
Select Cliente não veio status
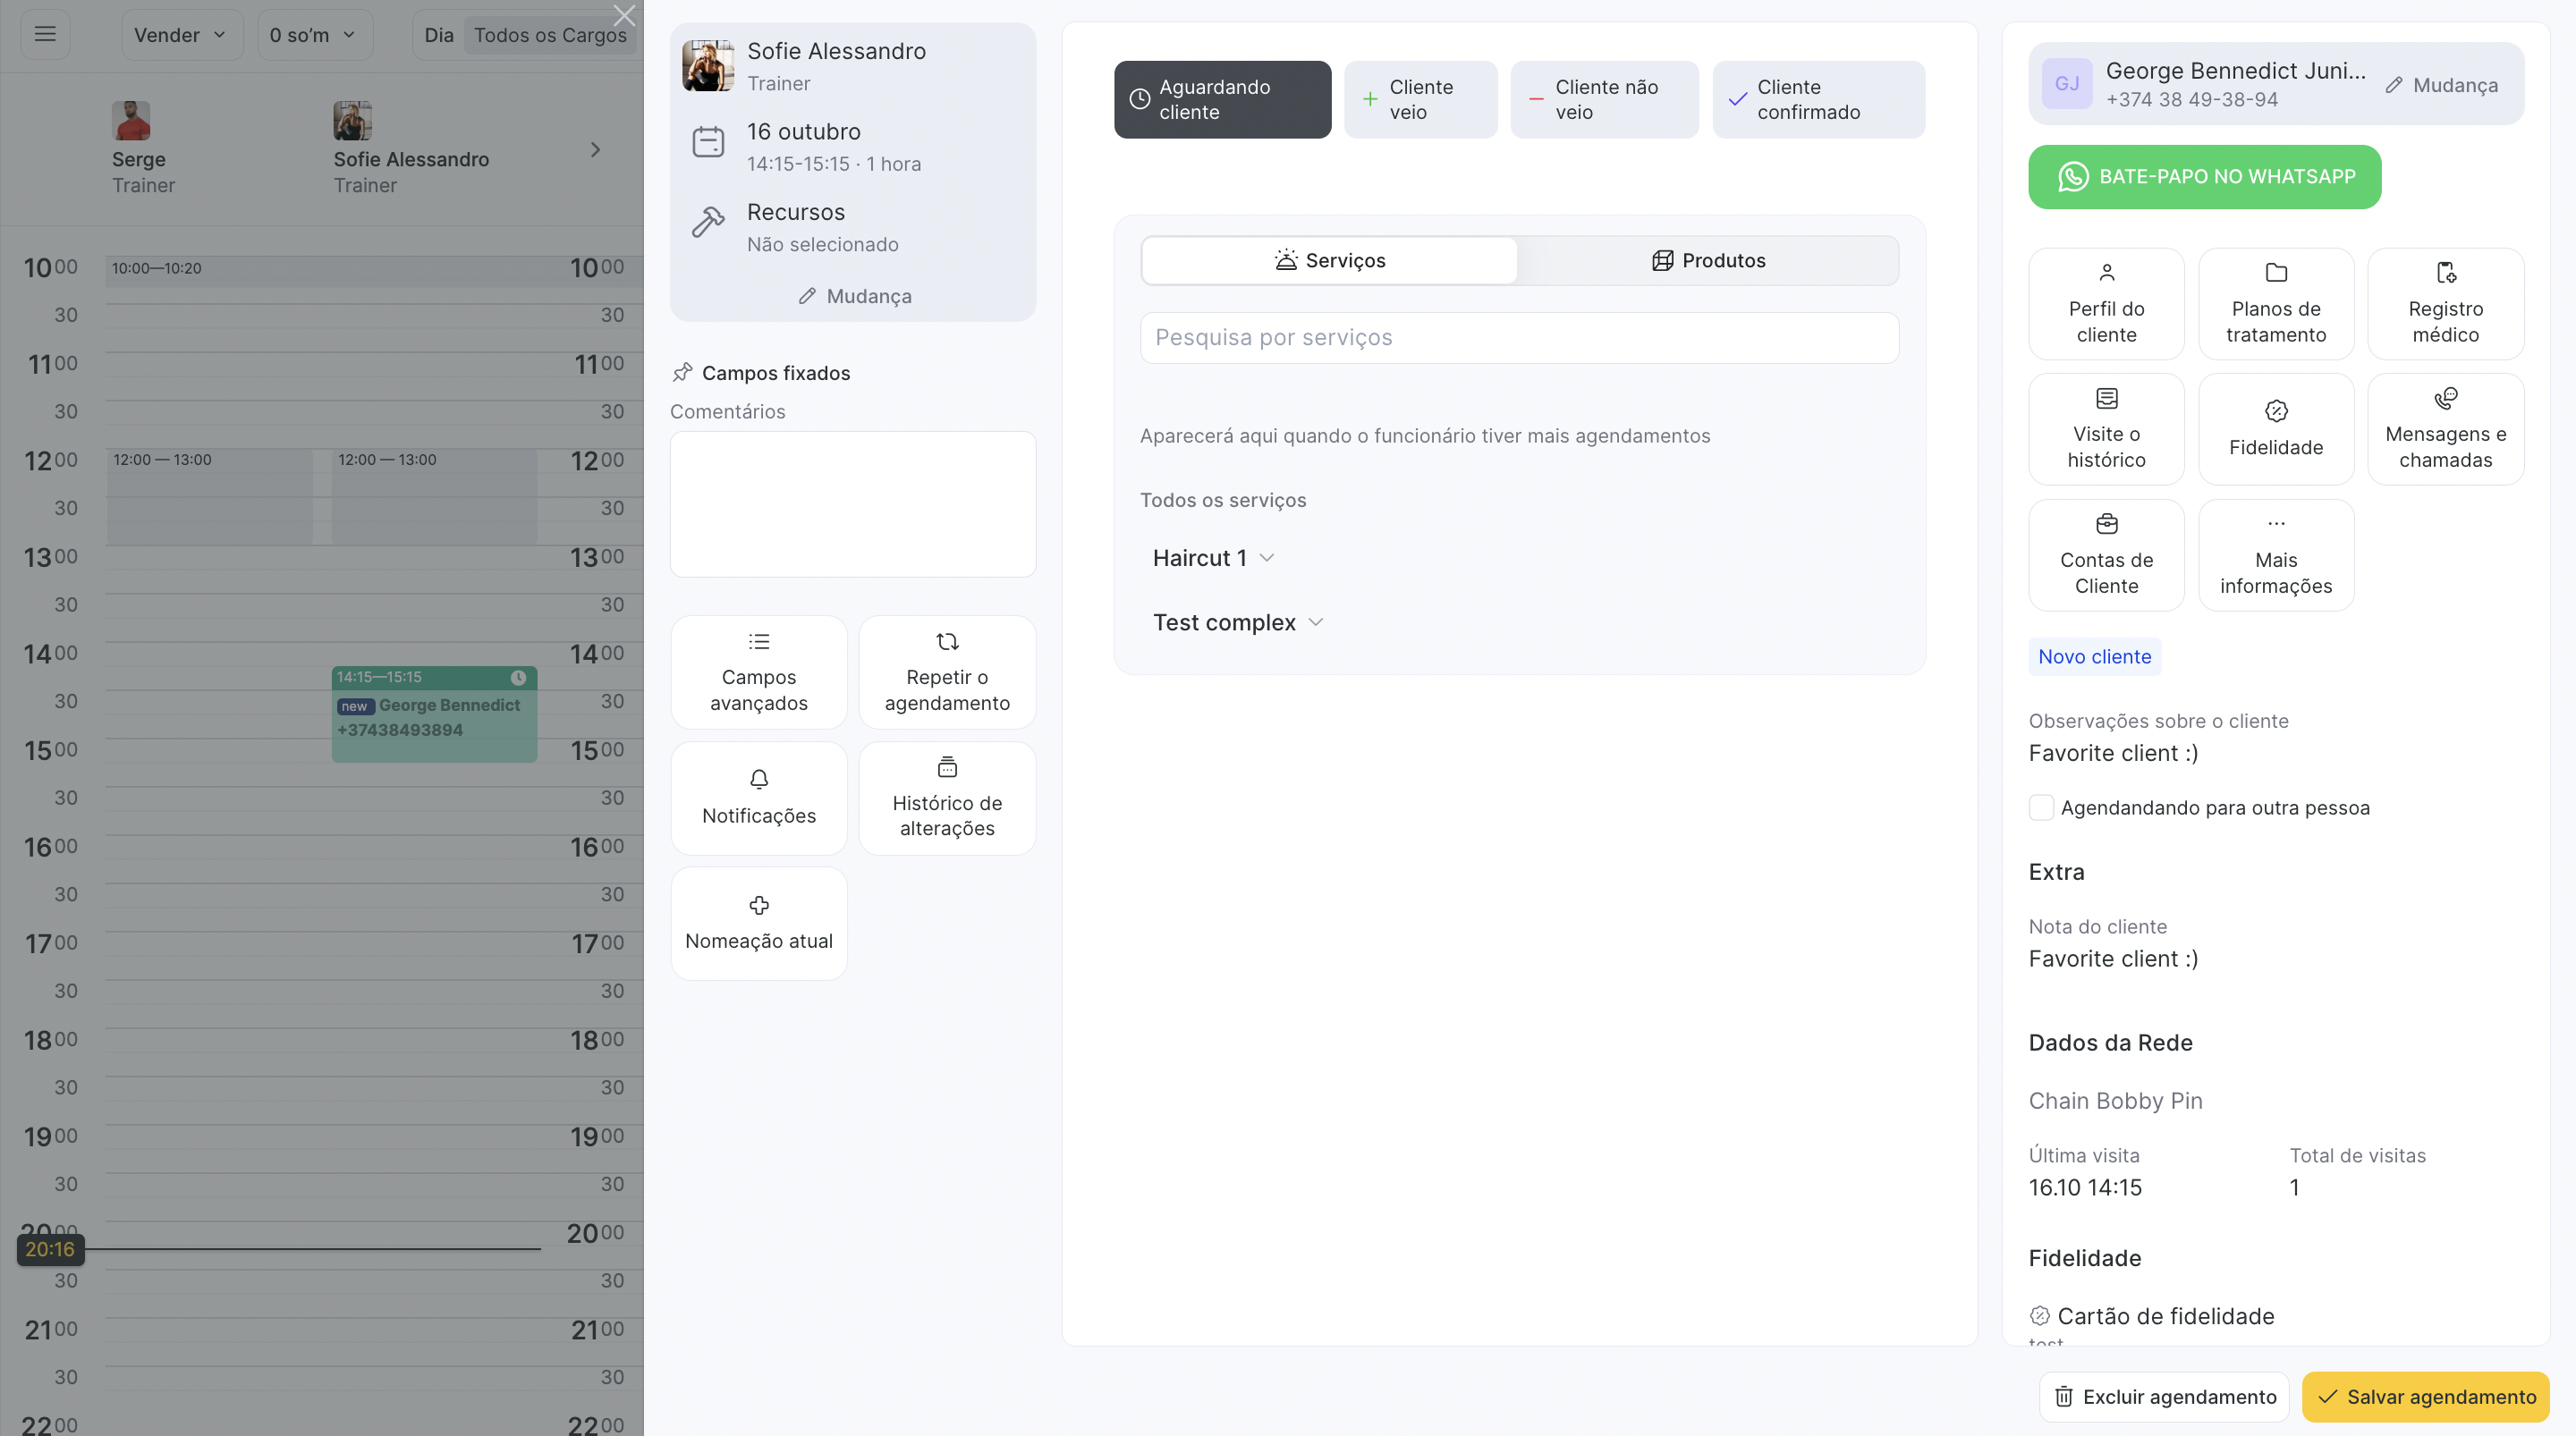coord(1603,100)
